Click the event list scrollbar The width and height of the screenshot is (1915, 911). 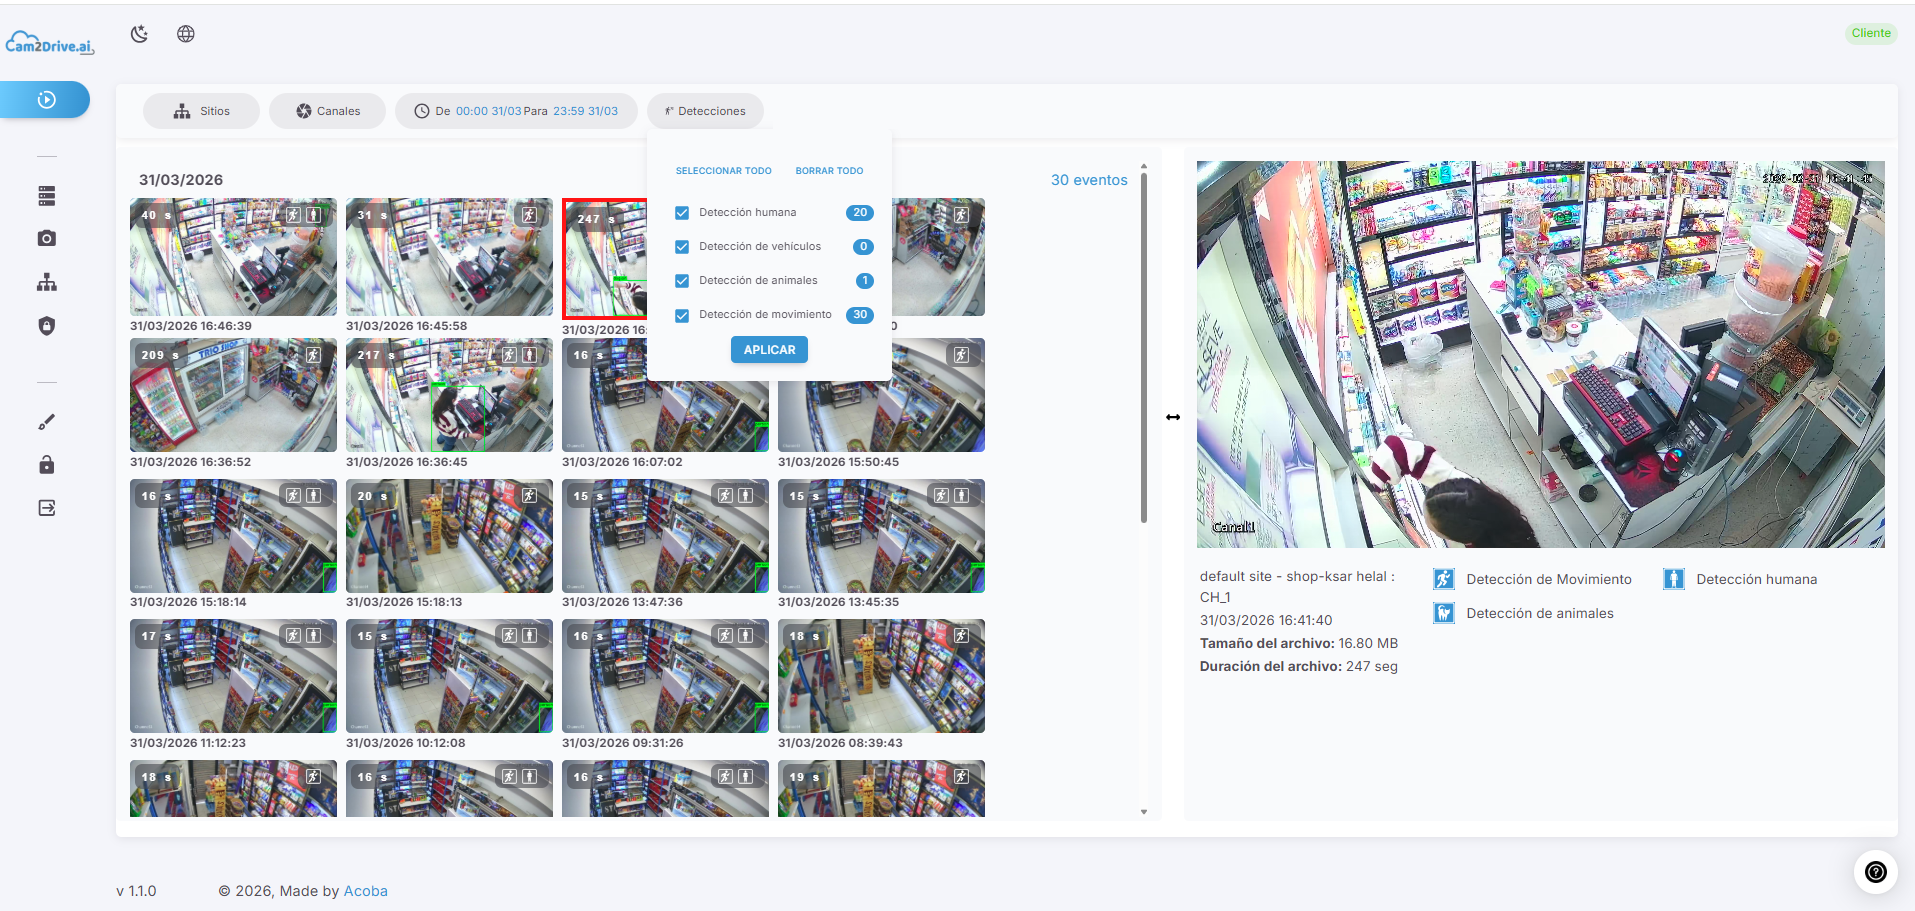[1144, 348]
